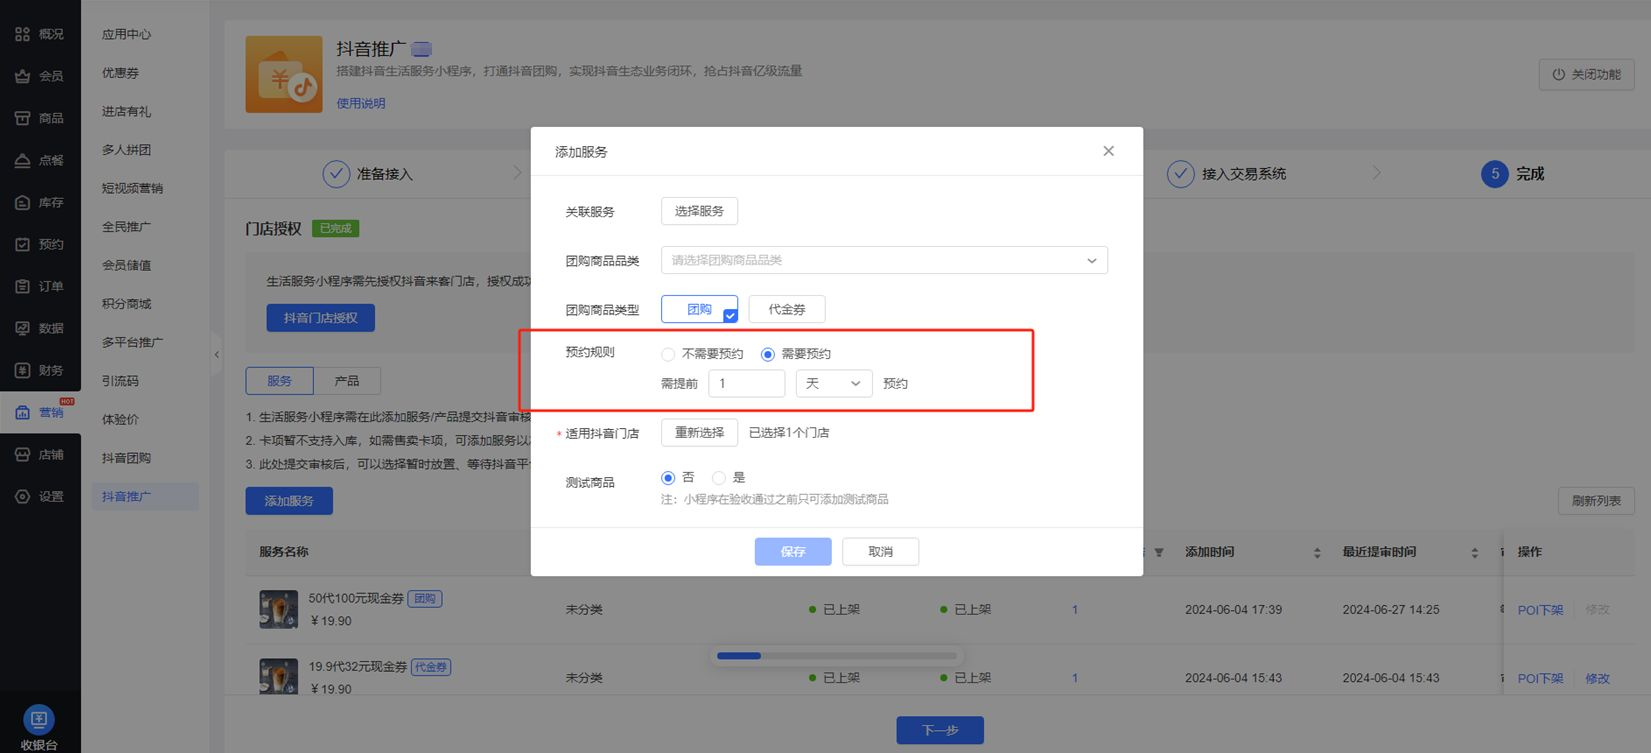Click POI下架 for 50代100元现金券 row
1651x753 pixels.
click(x=1540, y=609)
